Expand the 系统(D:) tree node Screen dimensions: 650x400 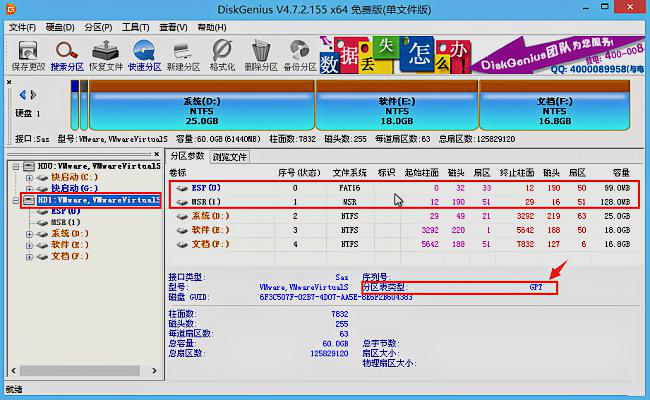coord(29,234)
